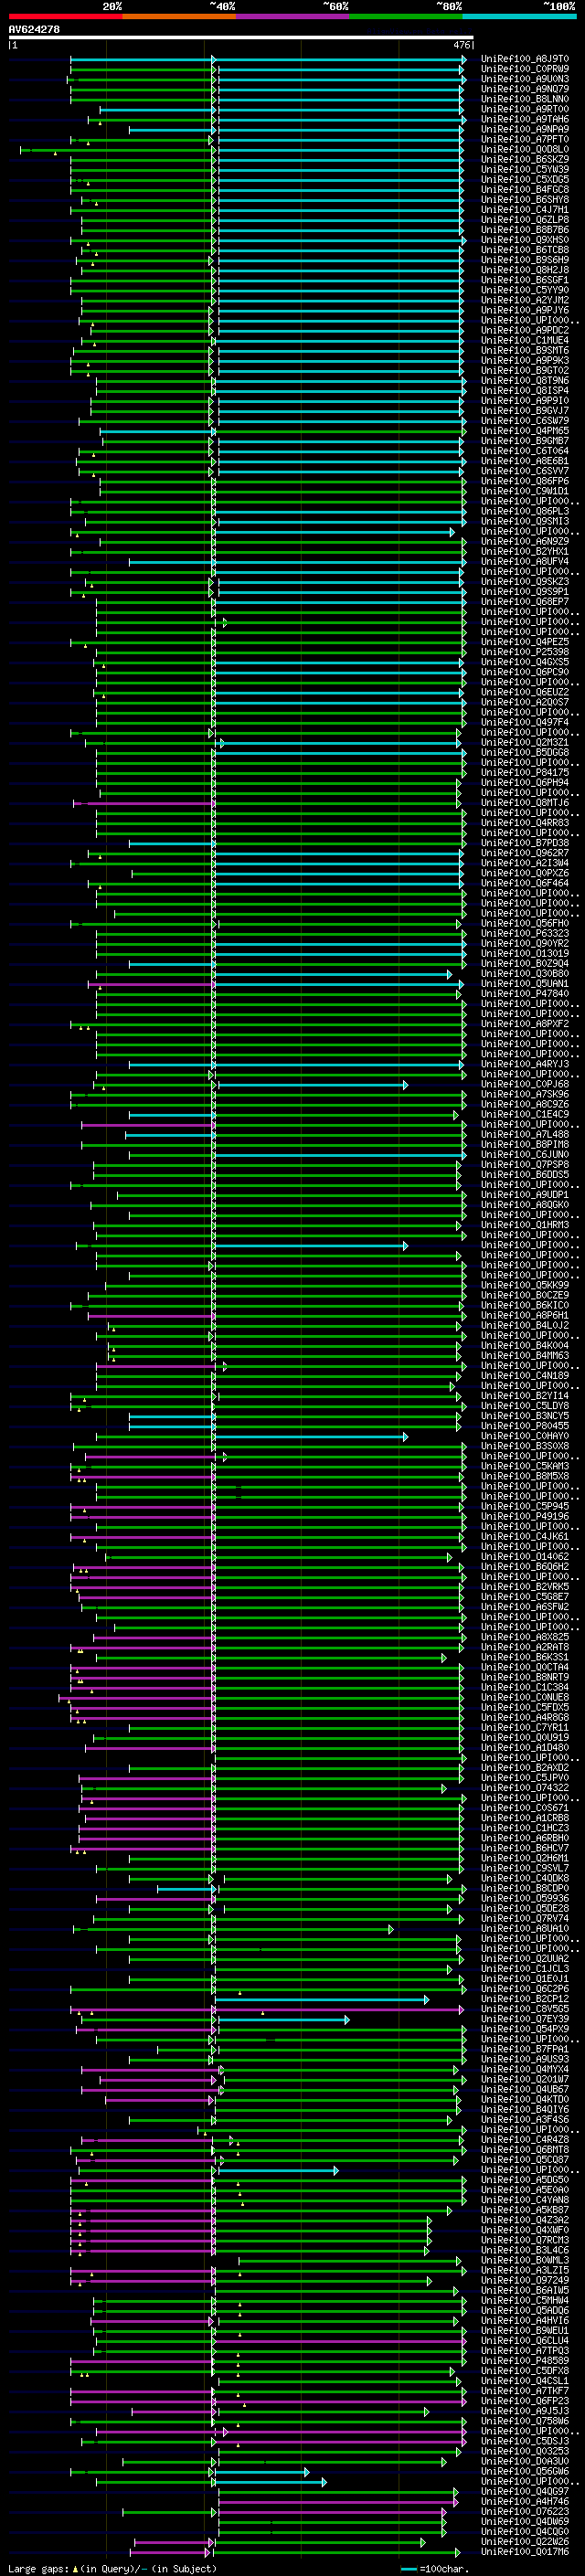
Task: Open the UniRef100_B4FGC8 label
Action: 525,189
